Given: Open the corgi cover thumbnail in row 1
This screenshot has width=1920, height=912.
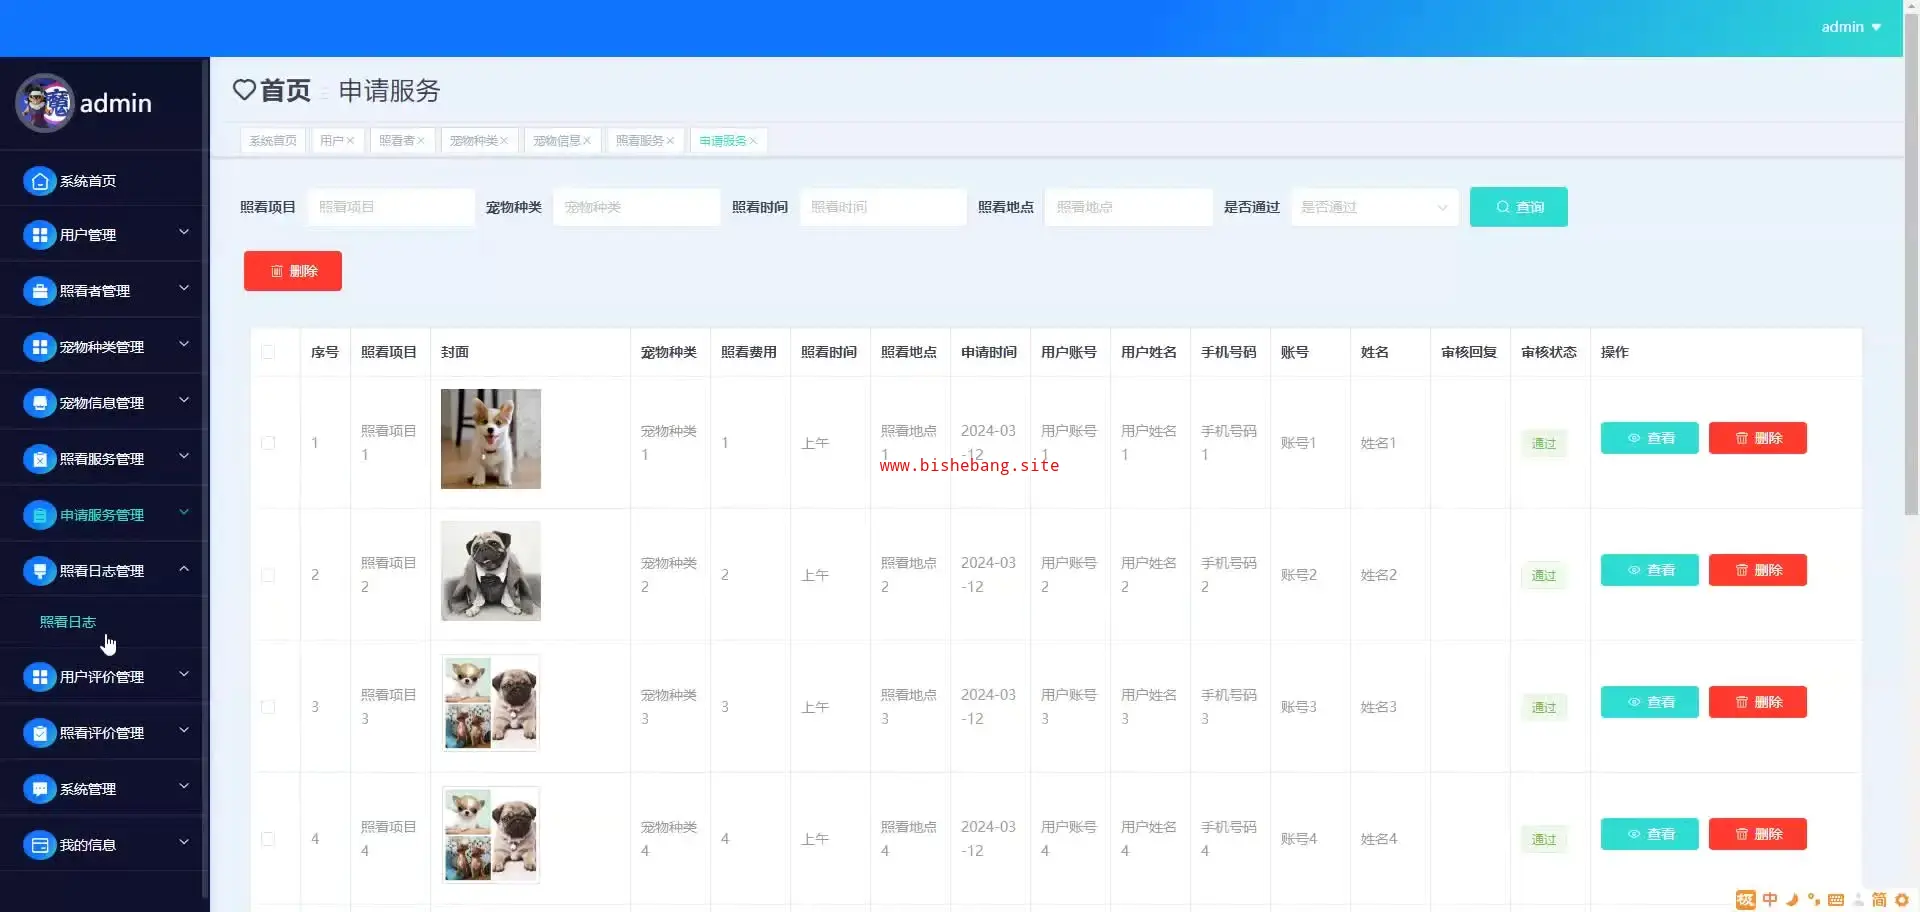Looking at the screenshot, I should tap(491, 439).
